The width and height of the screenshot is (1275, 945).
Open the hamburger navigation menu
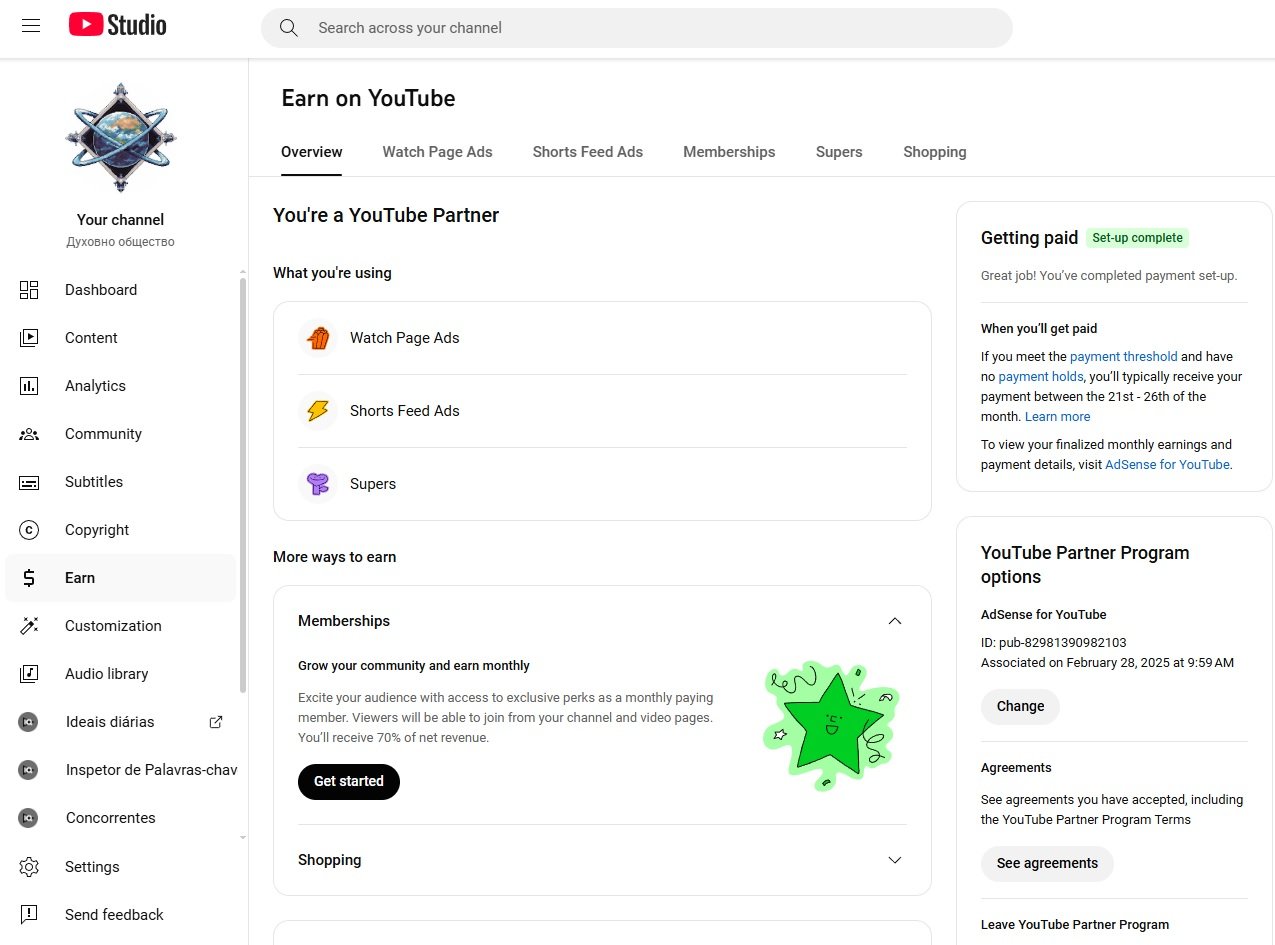(x=31, y=26)
